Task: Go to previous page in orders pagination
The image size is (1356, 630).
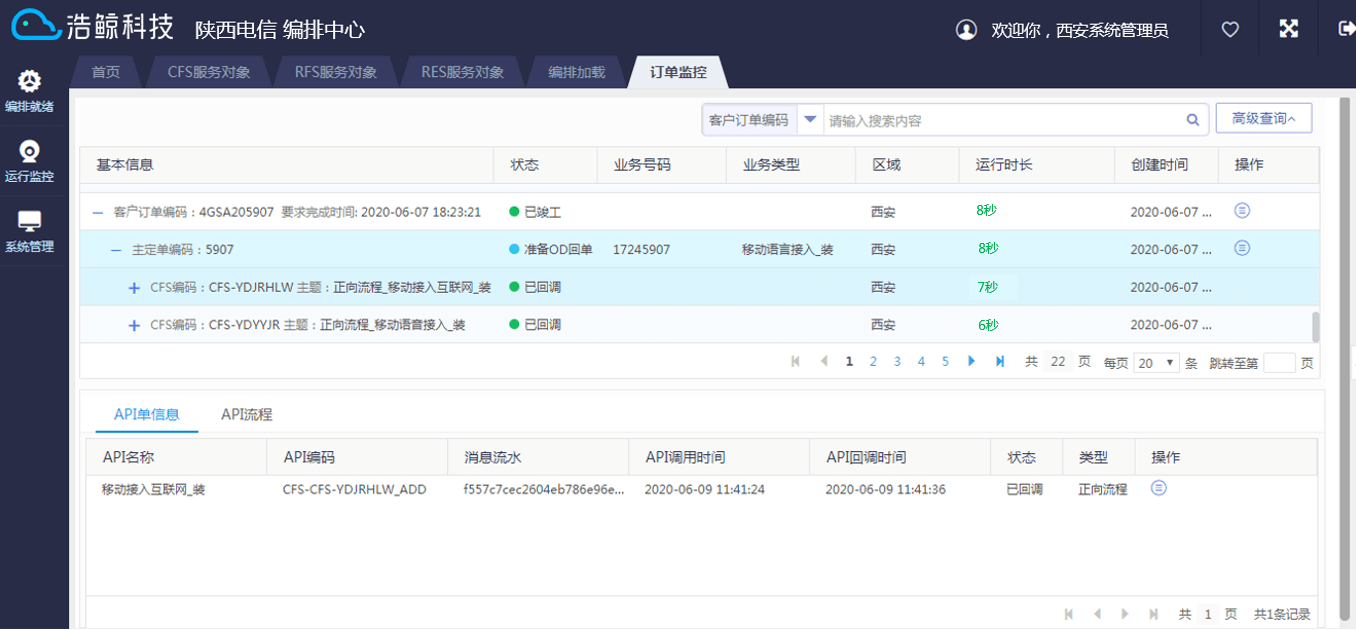Action: tap(824, 362)
